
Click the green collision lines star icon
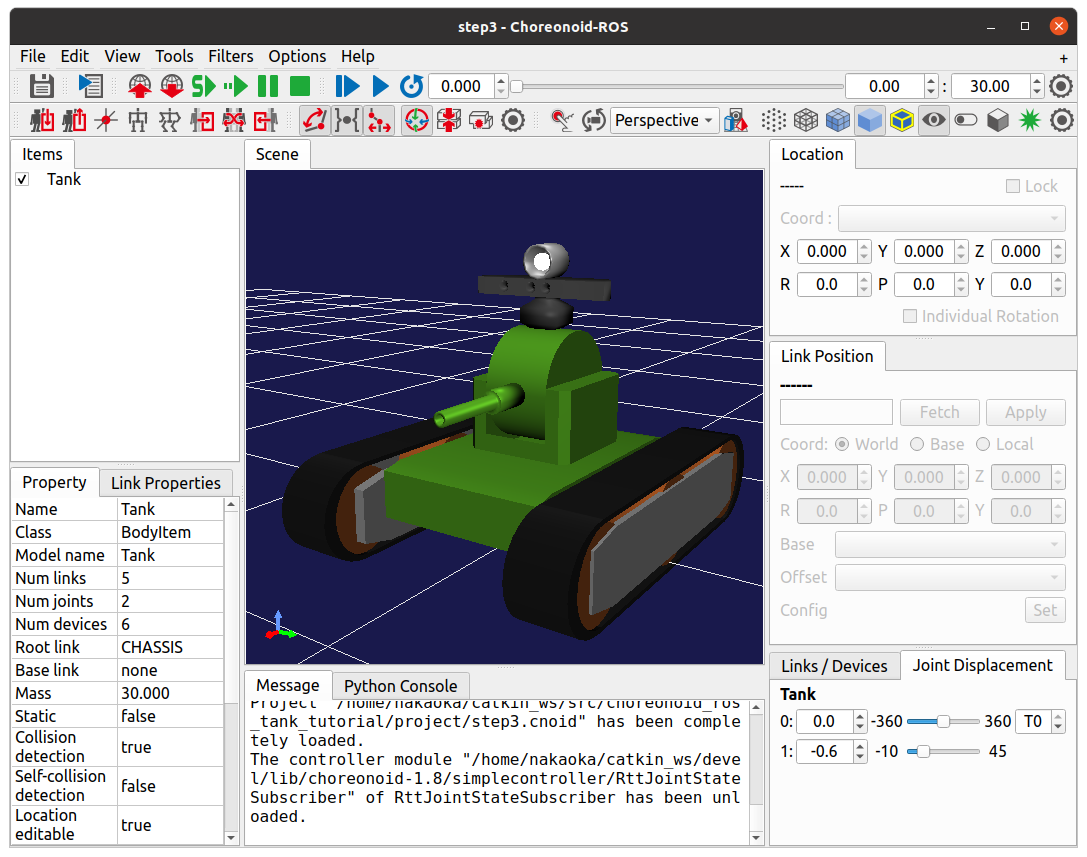(x=1029, y=121)
